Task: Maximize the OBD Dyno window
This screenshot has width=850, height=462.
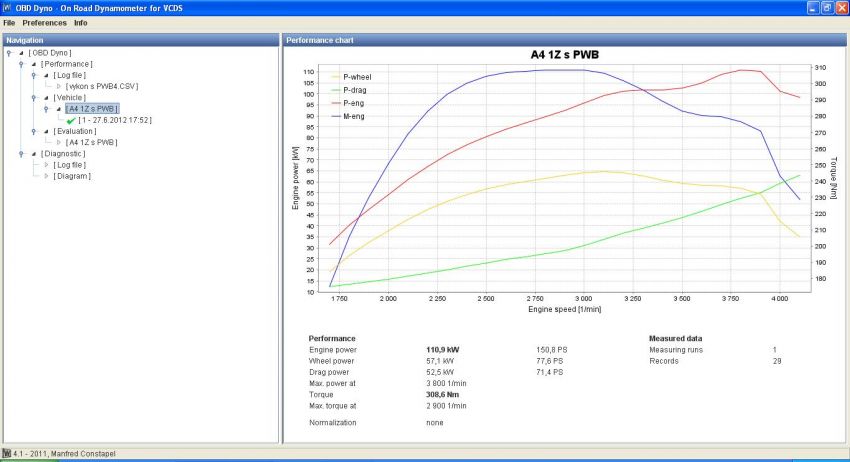Action: (827, 8)
